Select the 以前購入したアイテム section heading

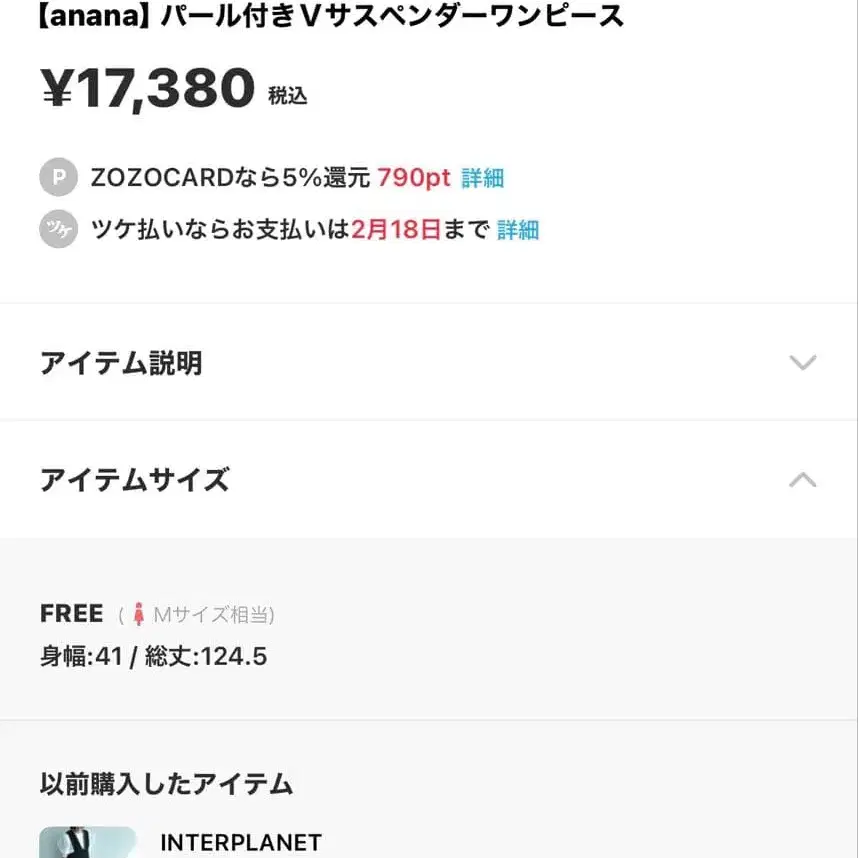point(164,785)
